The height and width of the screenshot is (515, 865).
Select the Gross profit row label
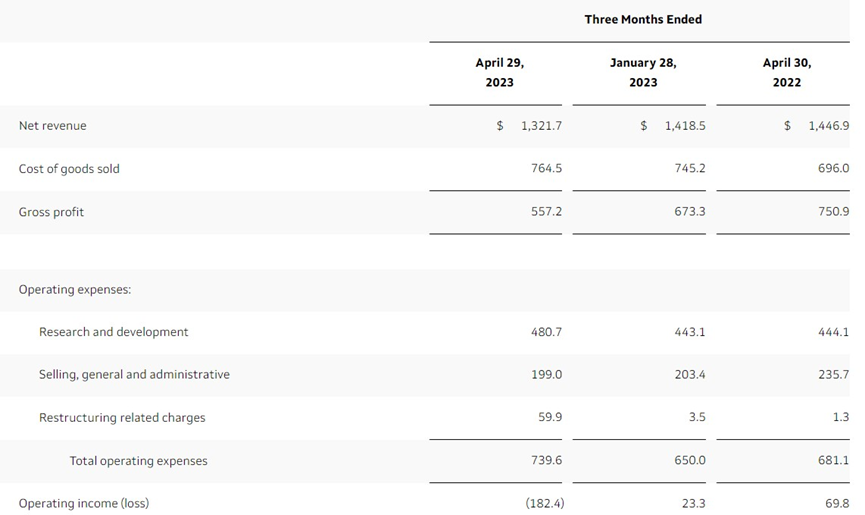click(51, 212)
